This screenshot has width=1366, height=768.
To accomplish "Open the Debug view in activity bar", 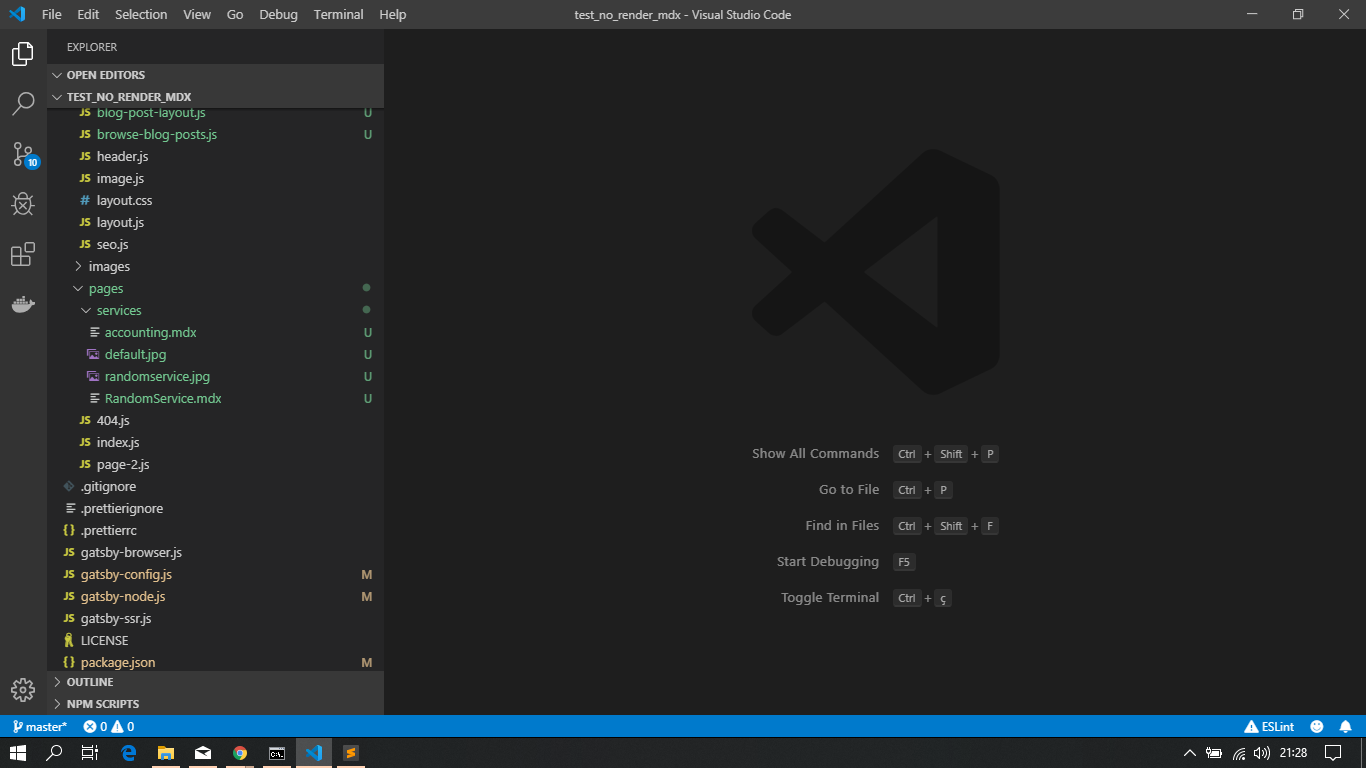I will (x=23, y=204).
